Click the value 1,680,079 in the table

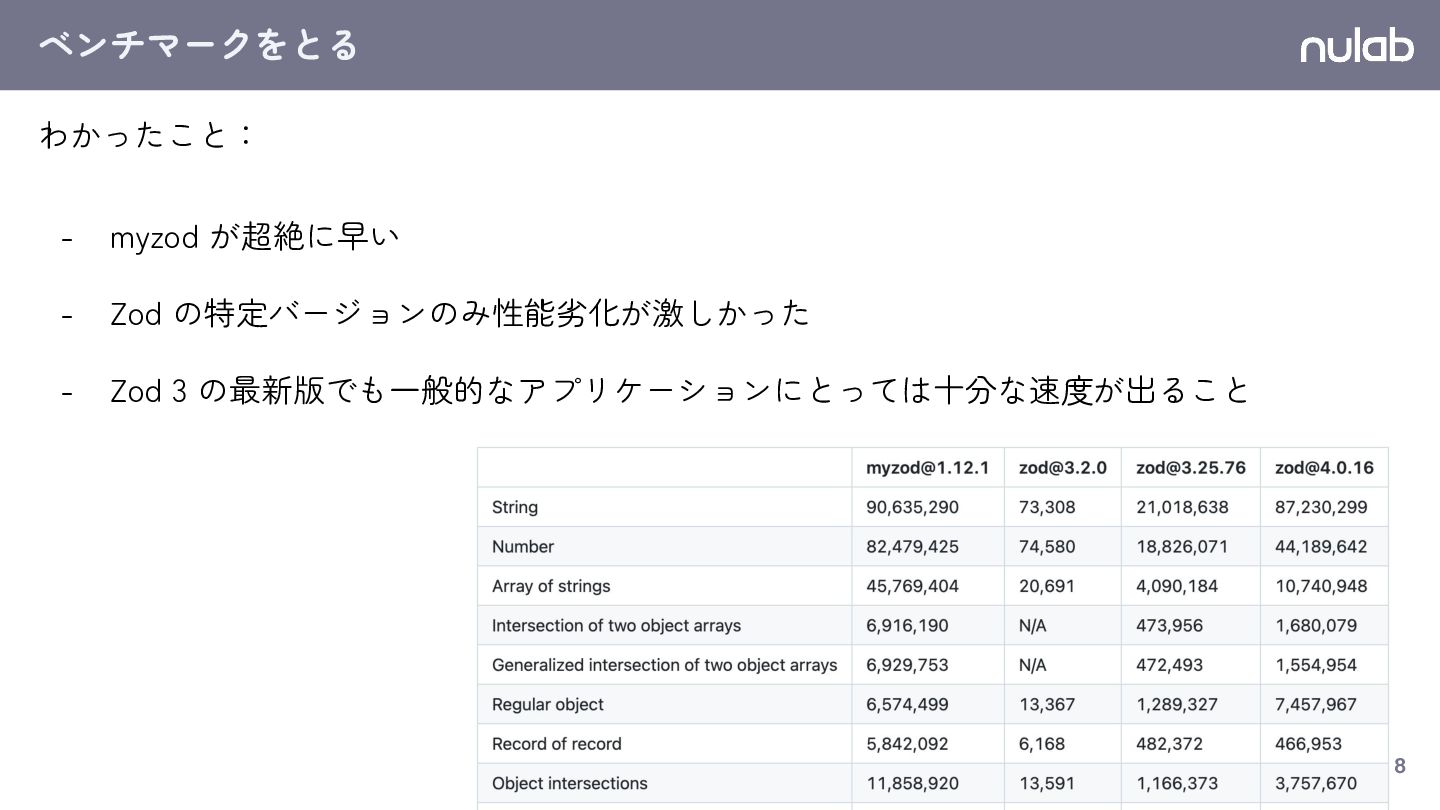tap(1316, 626)
